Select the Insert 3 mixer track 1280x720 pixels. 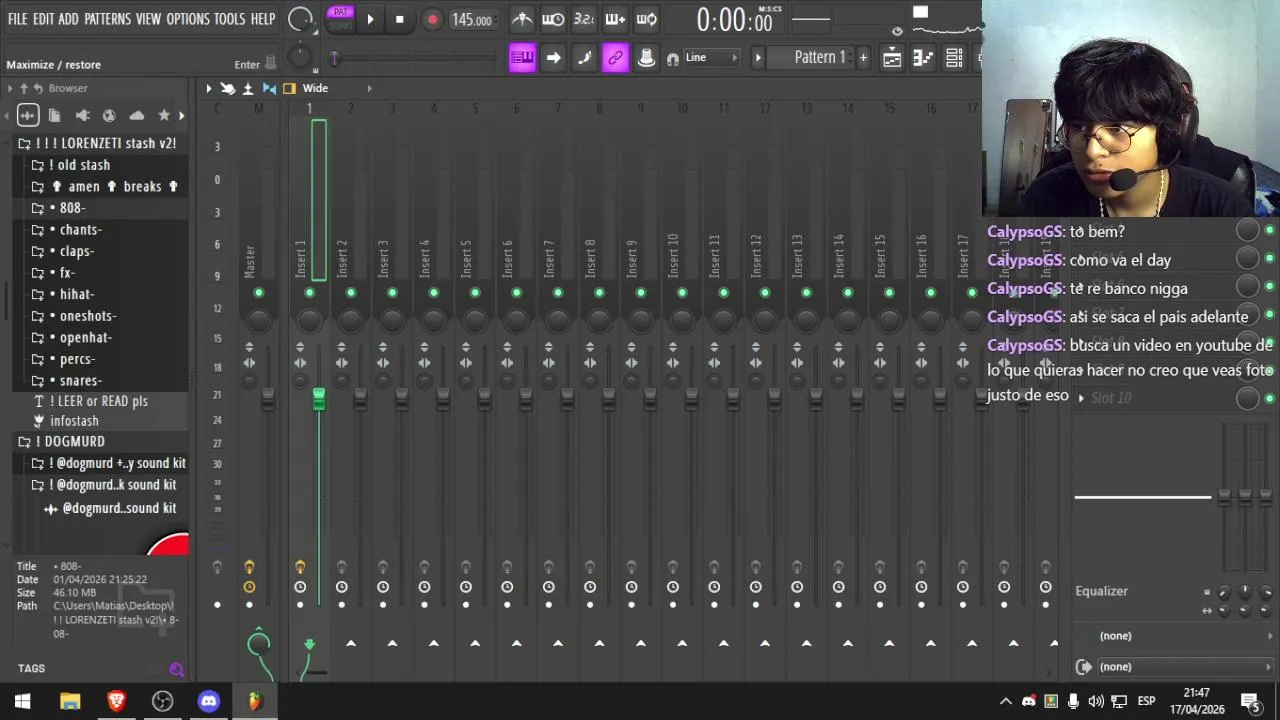[x=384, y=258]
